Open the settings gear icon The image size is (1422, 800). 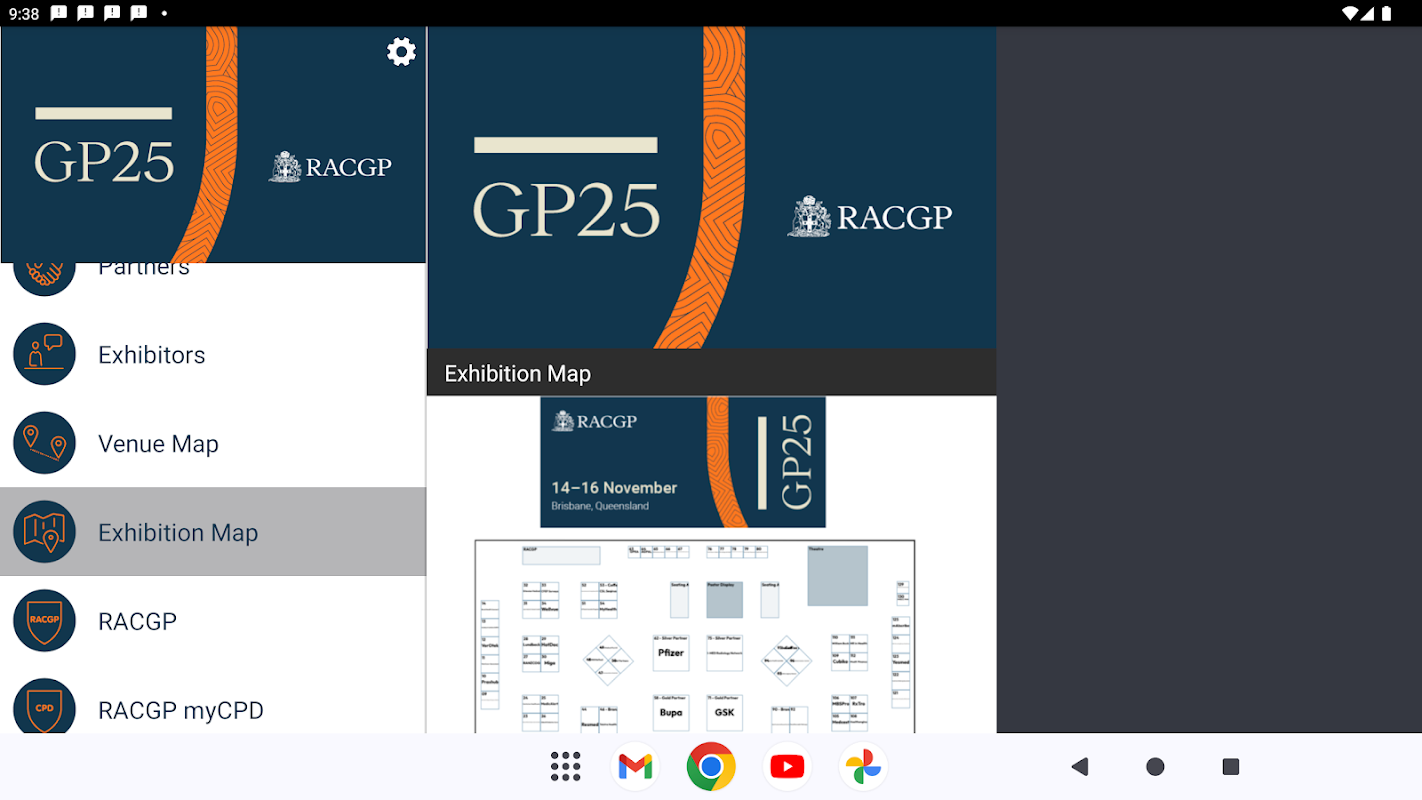401,52
